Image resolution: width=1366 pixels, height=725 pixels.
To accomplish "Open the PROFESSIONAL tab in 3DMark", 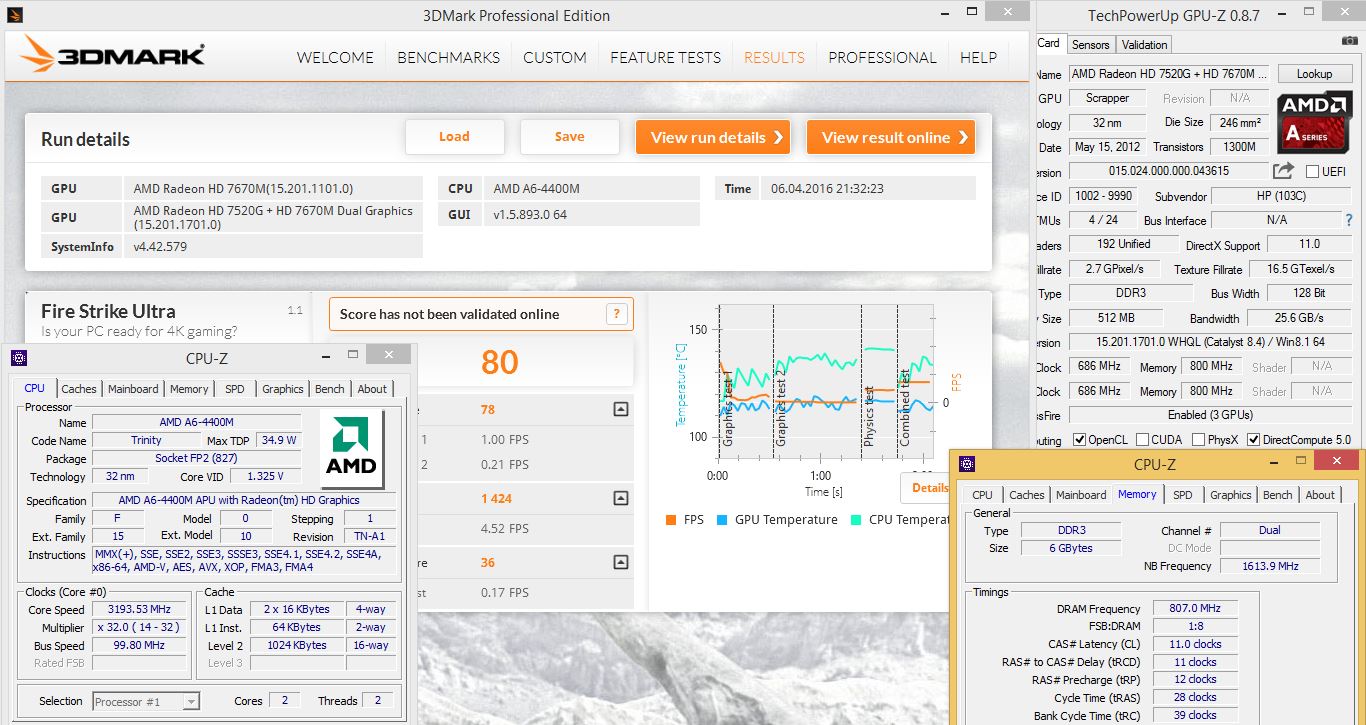I will click(x=882, y=57).
